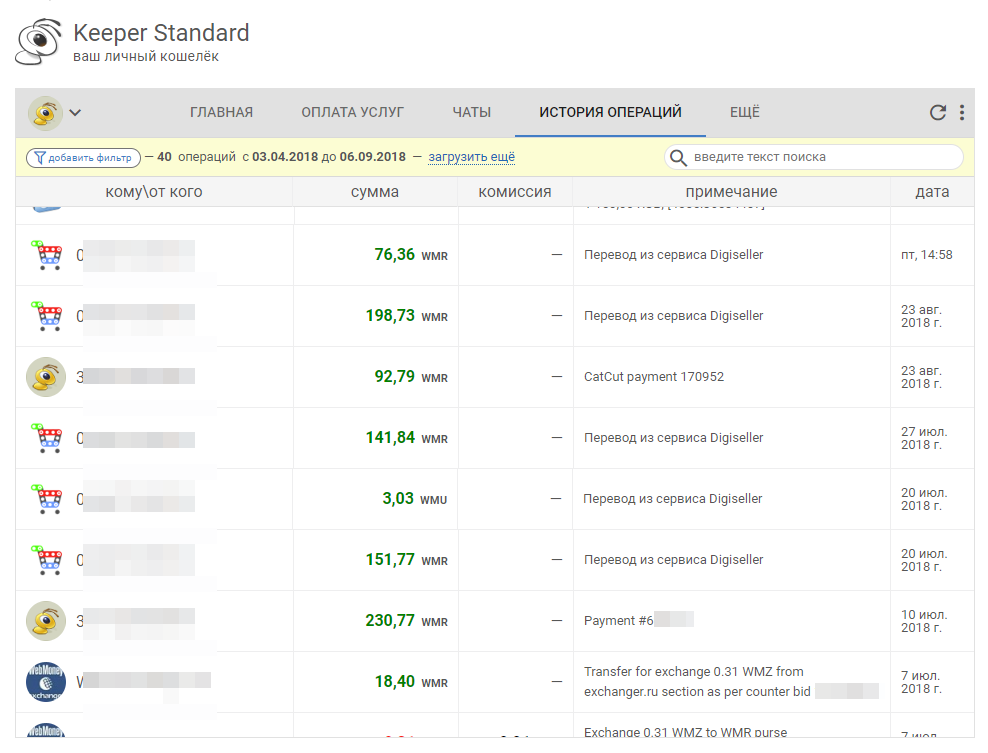Click cart icon in the 3,03 WMU row

coord(47,499)
